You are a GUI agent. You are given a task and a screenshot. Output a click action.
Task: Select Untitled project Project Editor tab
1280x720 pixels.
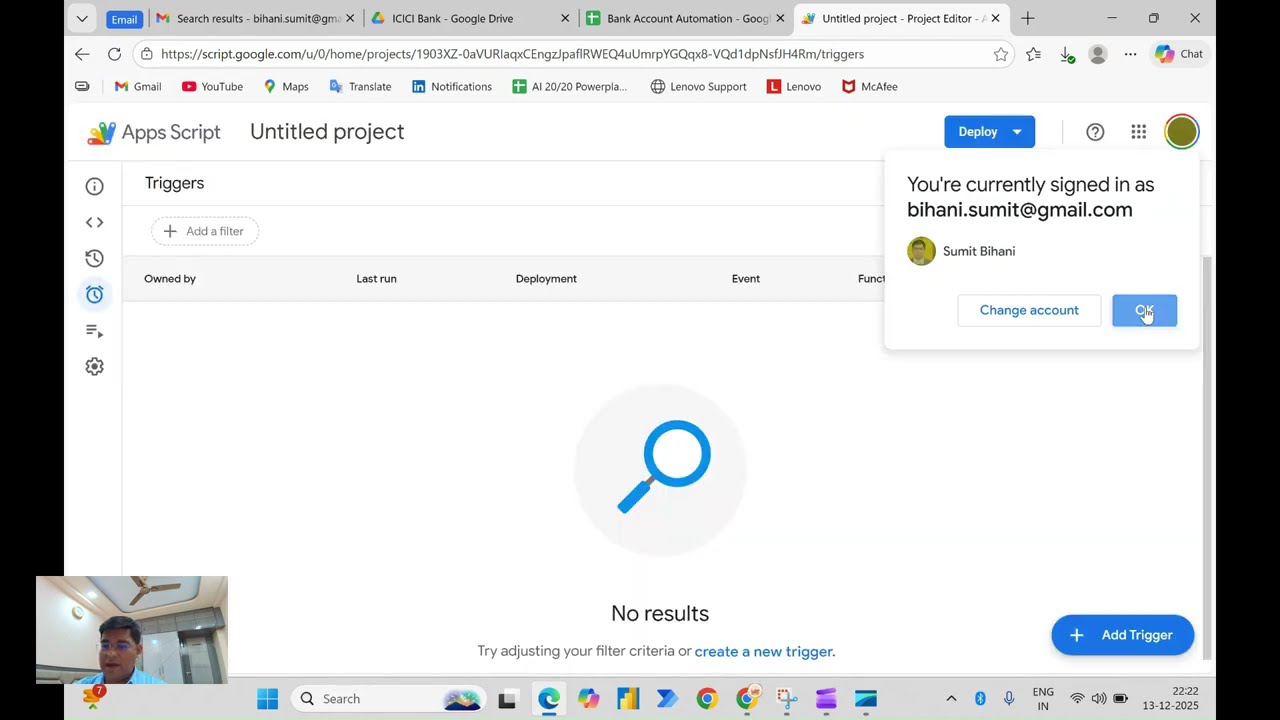[x=900, y=19]
